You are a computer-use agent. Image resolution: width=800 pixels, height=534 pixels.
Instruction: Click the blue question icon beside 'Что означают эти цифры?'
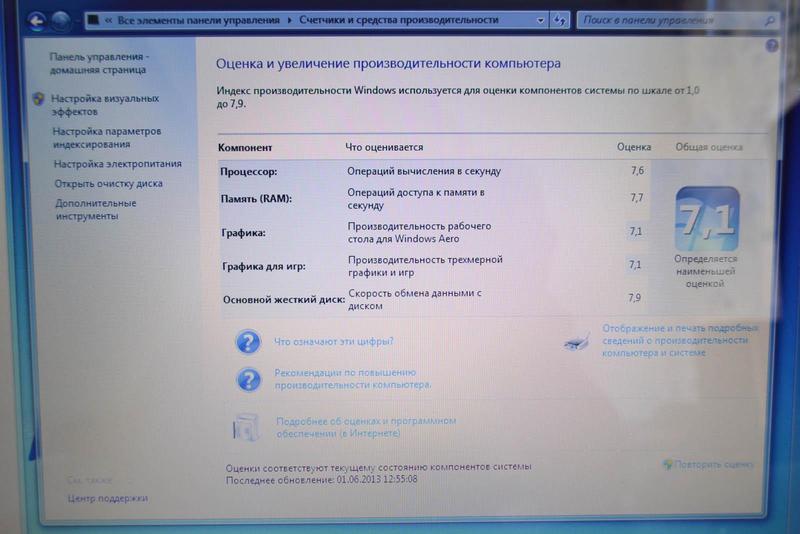[248, 343]
